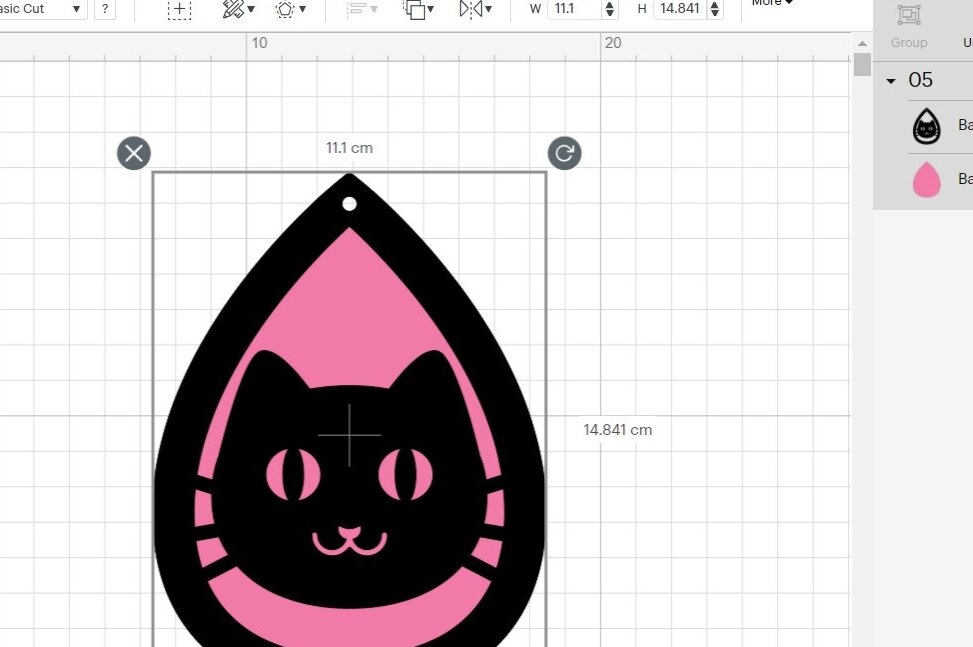The image size is (973, 647).
Task: Open the Edit pencil tool menu
Action: coord(238,9)
